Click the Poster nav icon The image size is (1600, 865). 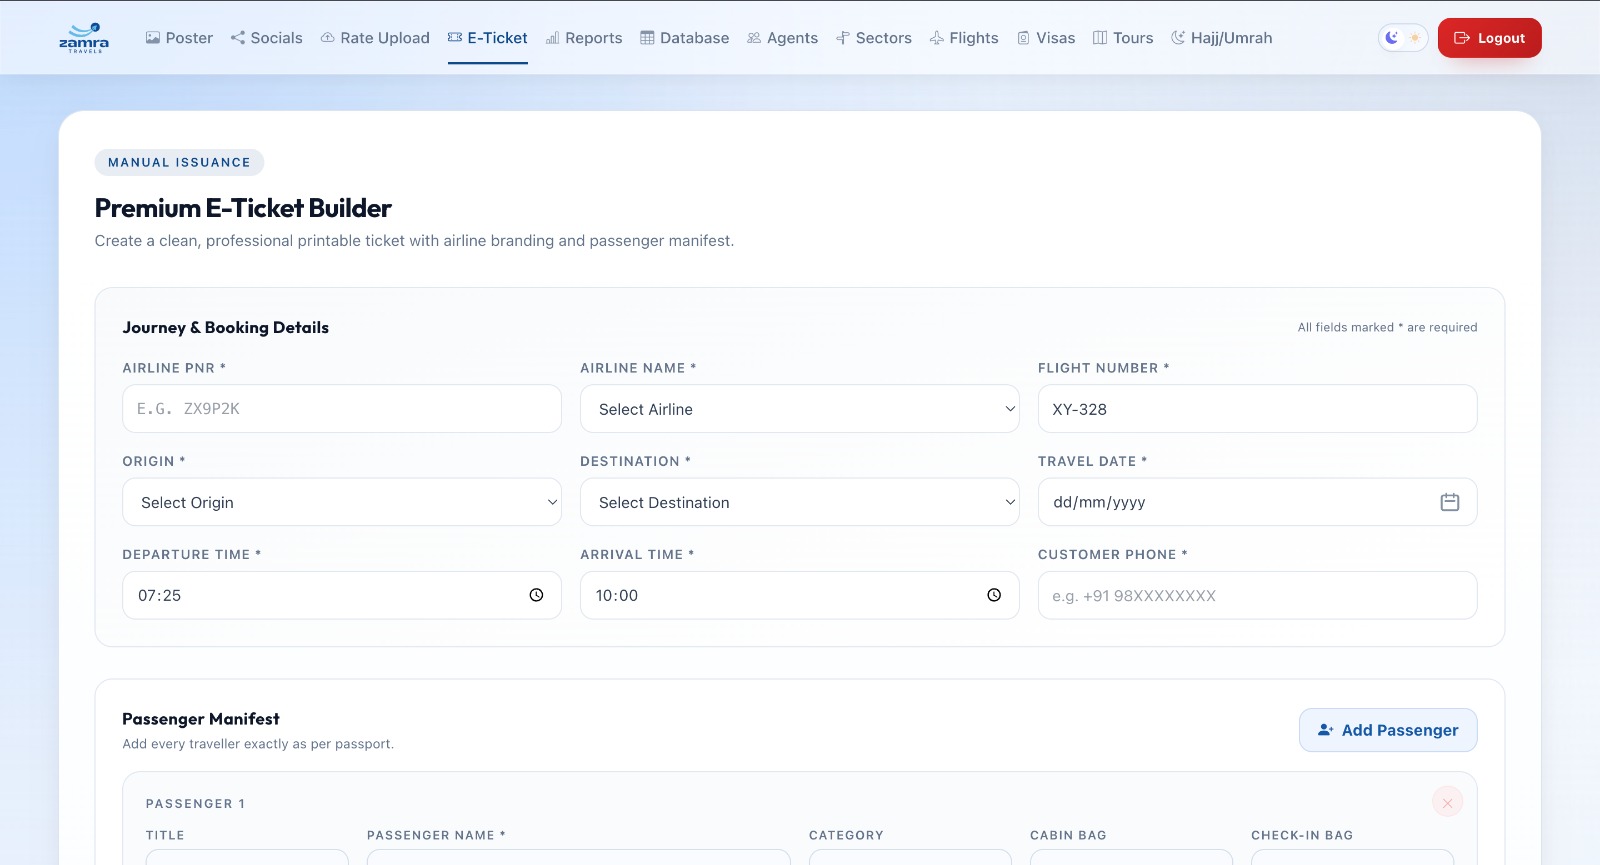coord(153,38)
